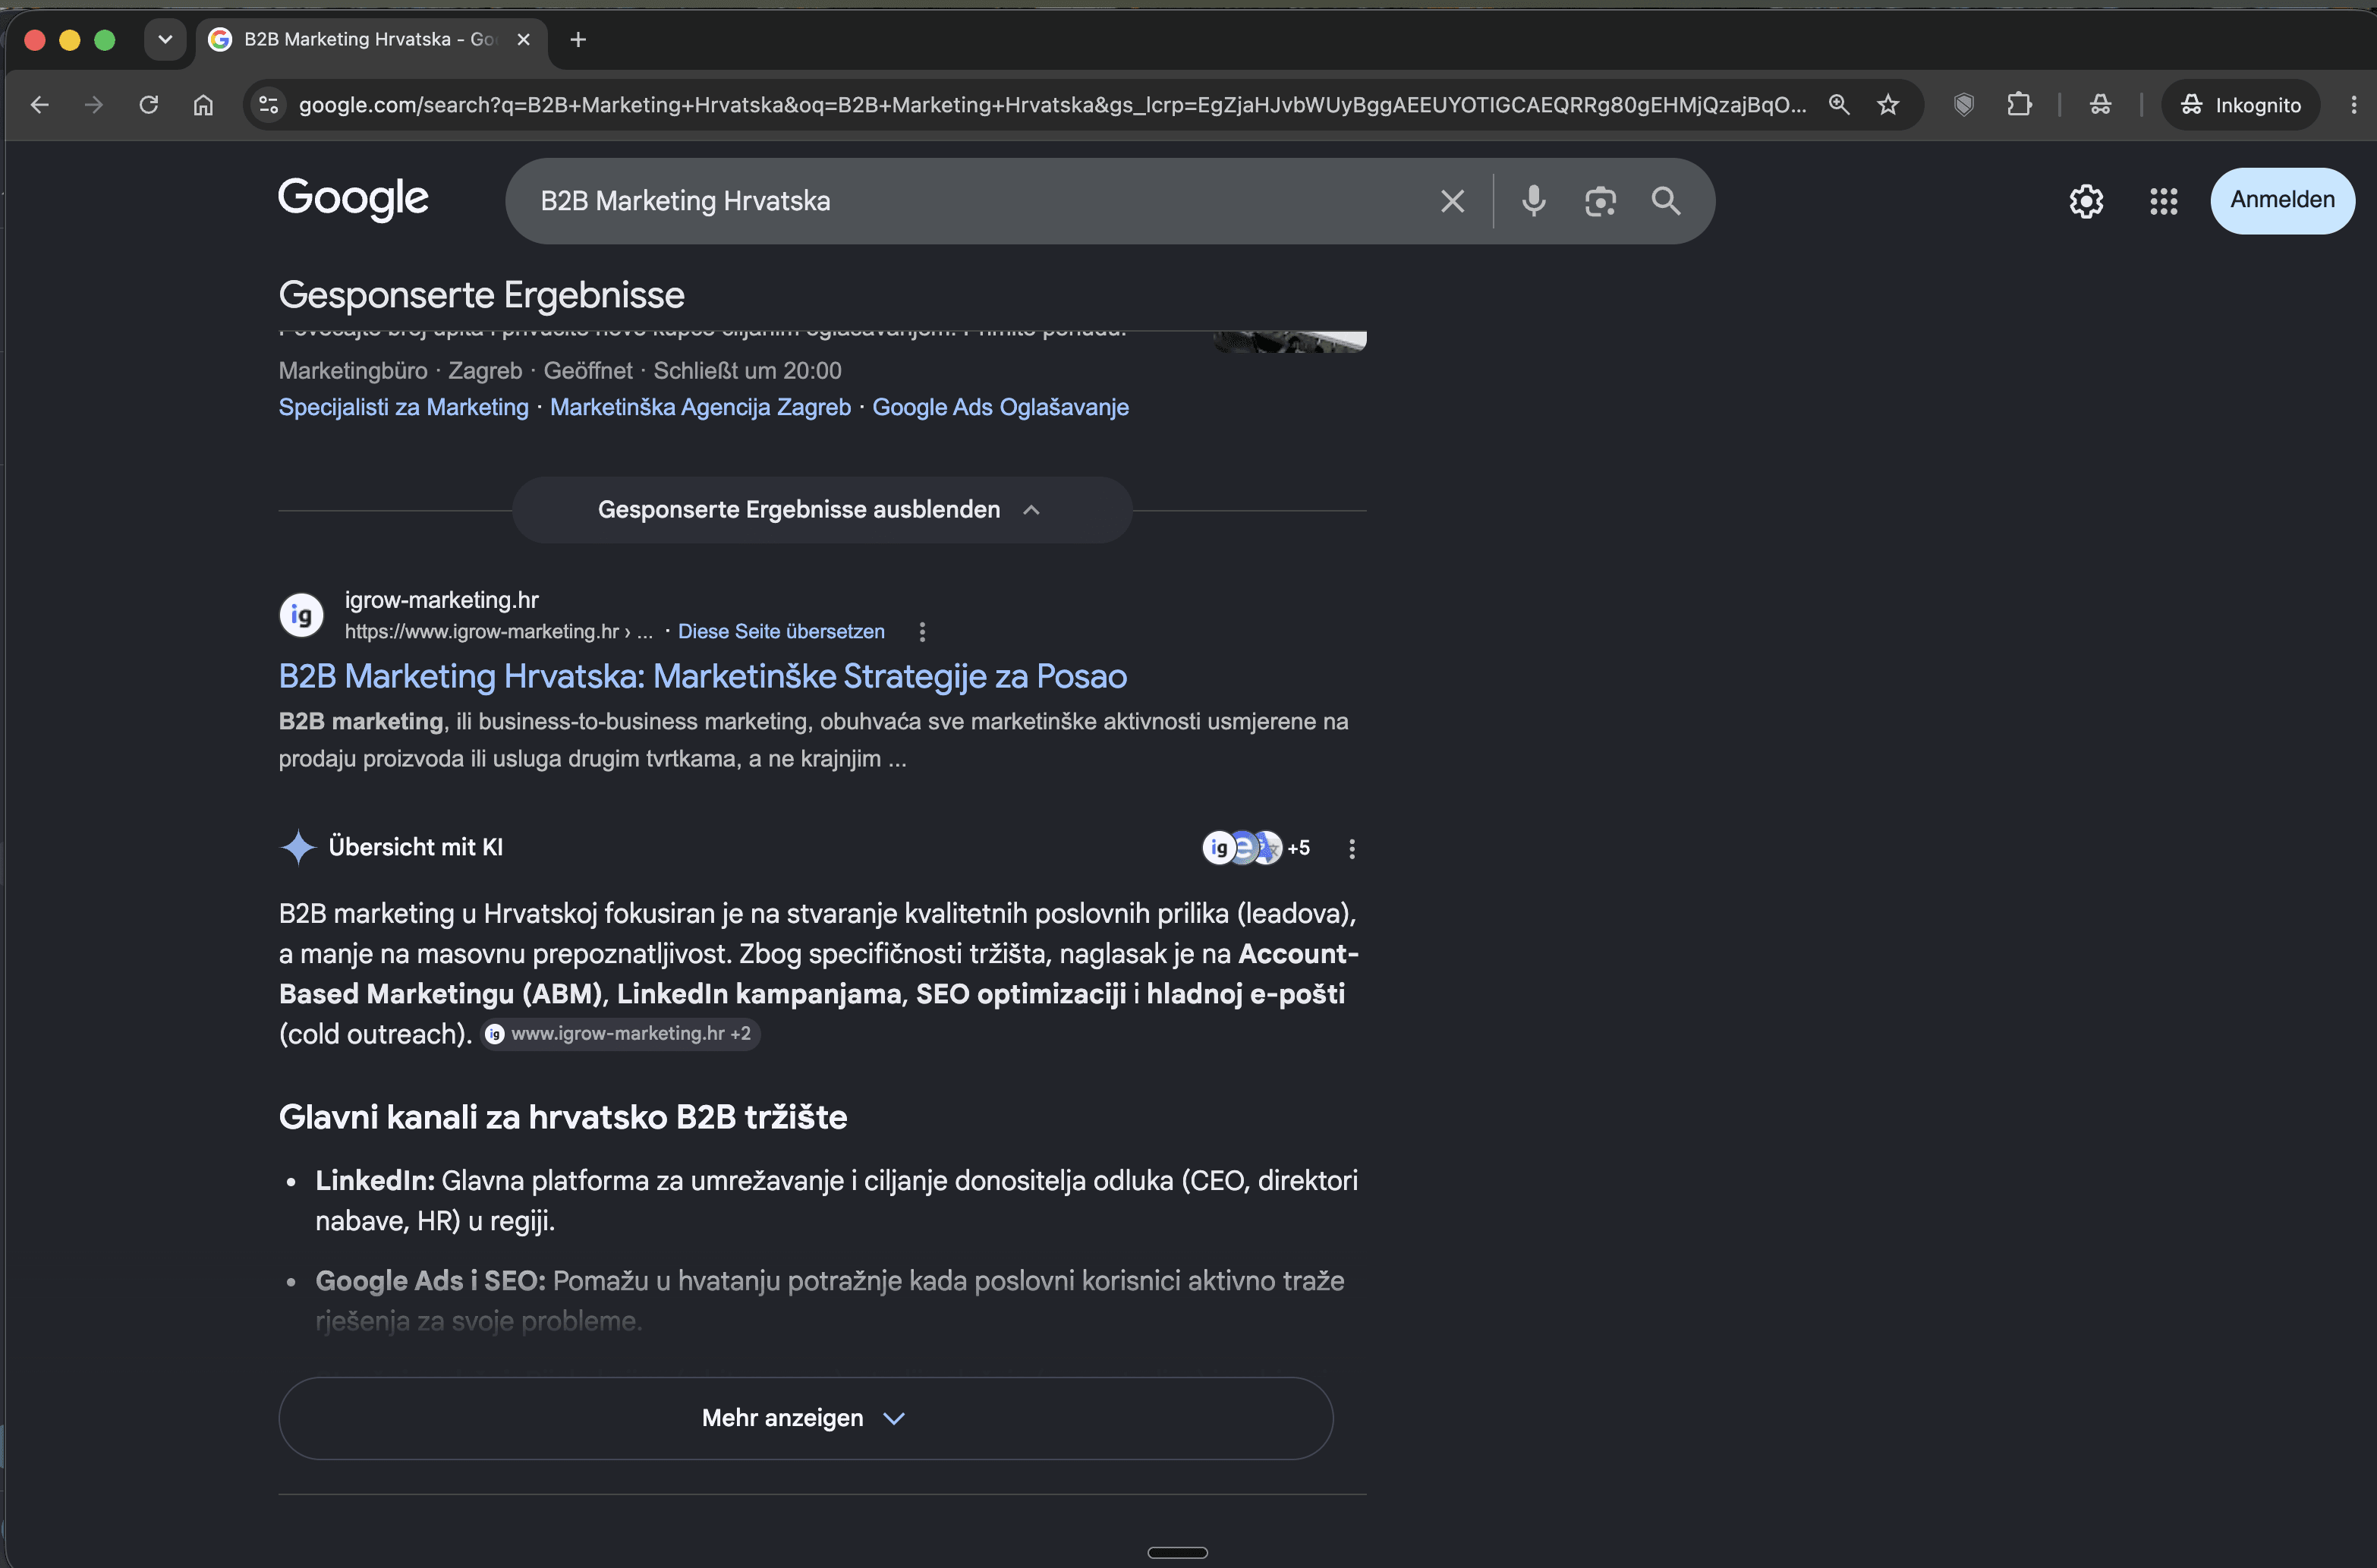The height and width of the screenshot is (1568, 2377).
Task: Open the shield extension icon
Action: pyautogui.click(x=1964, y=105)
